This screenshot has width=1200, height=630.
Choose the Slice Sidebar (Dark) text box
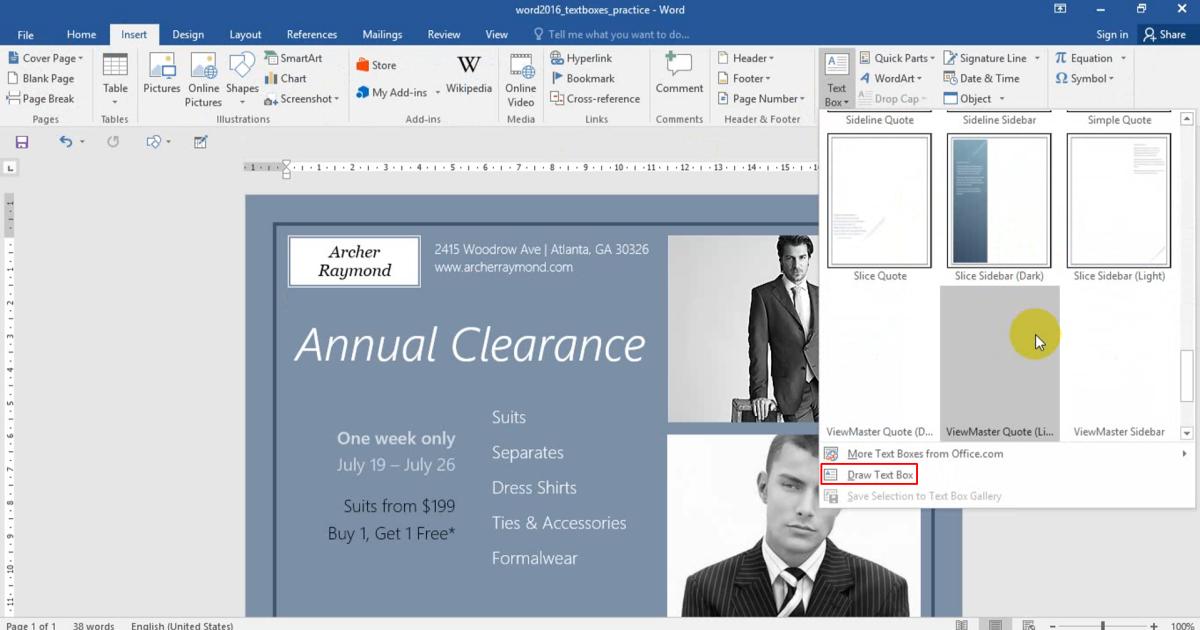[998, 199]
